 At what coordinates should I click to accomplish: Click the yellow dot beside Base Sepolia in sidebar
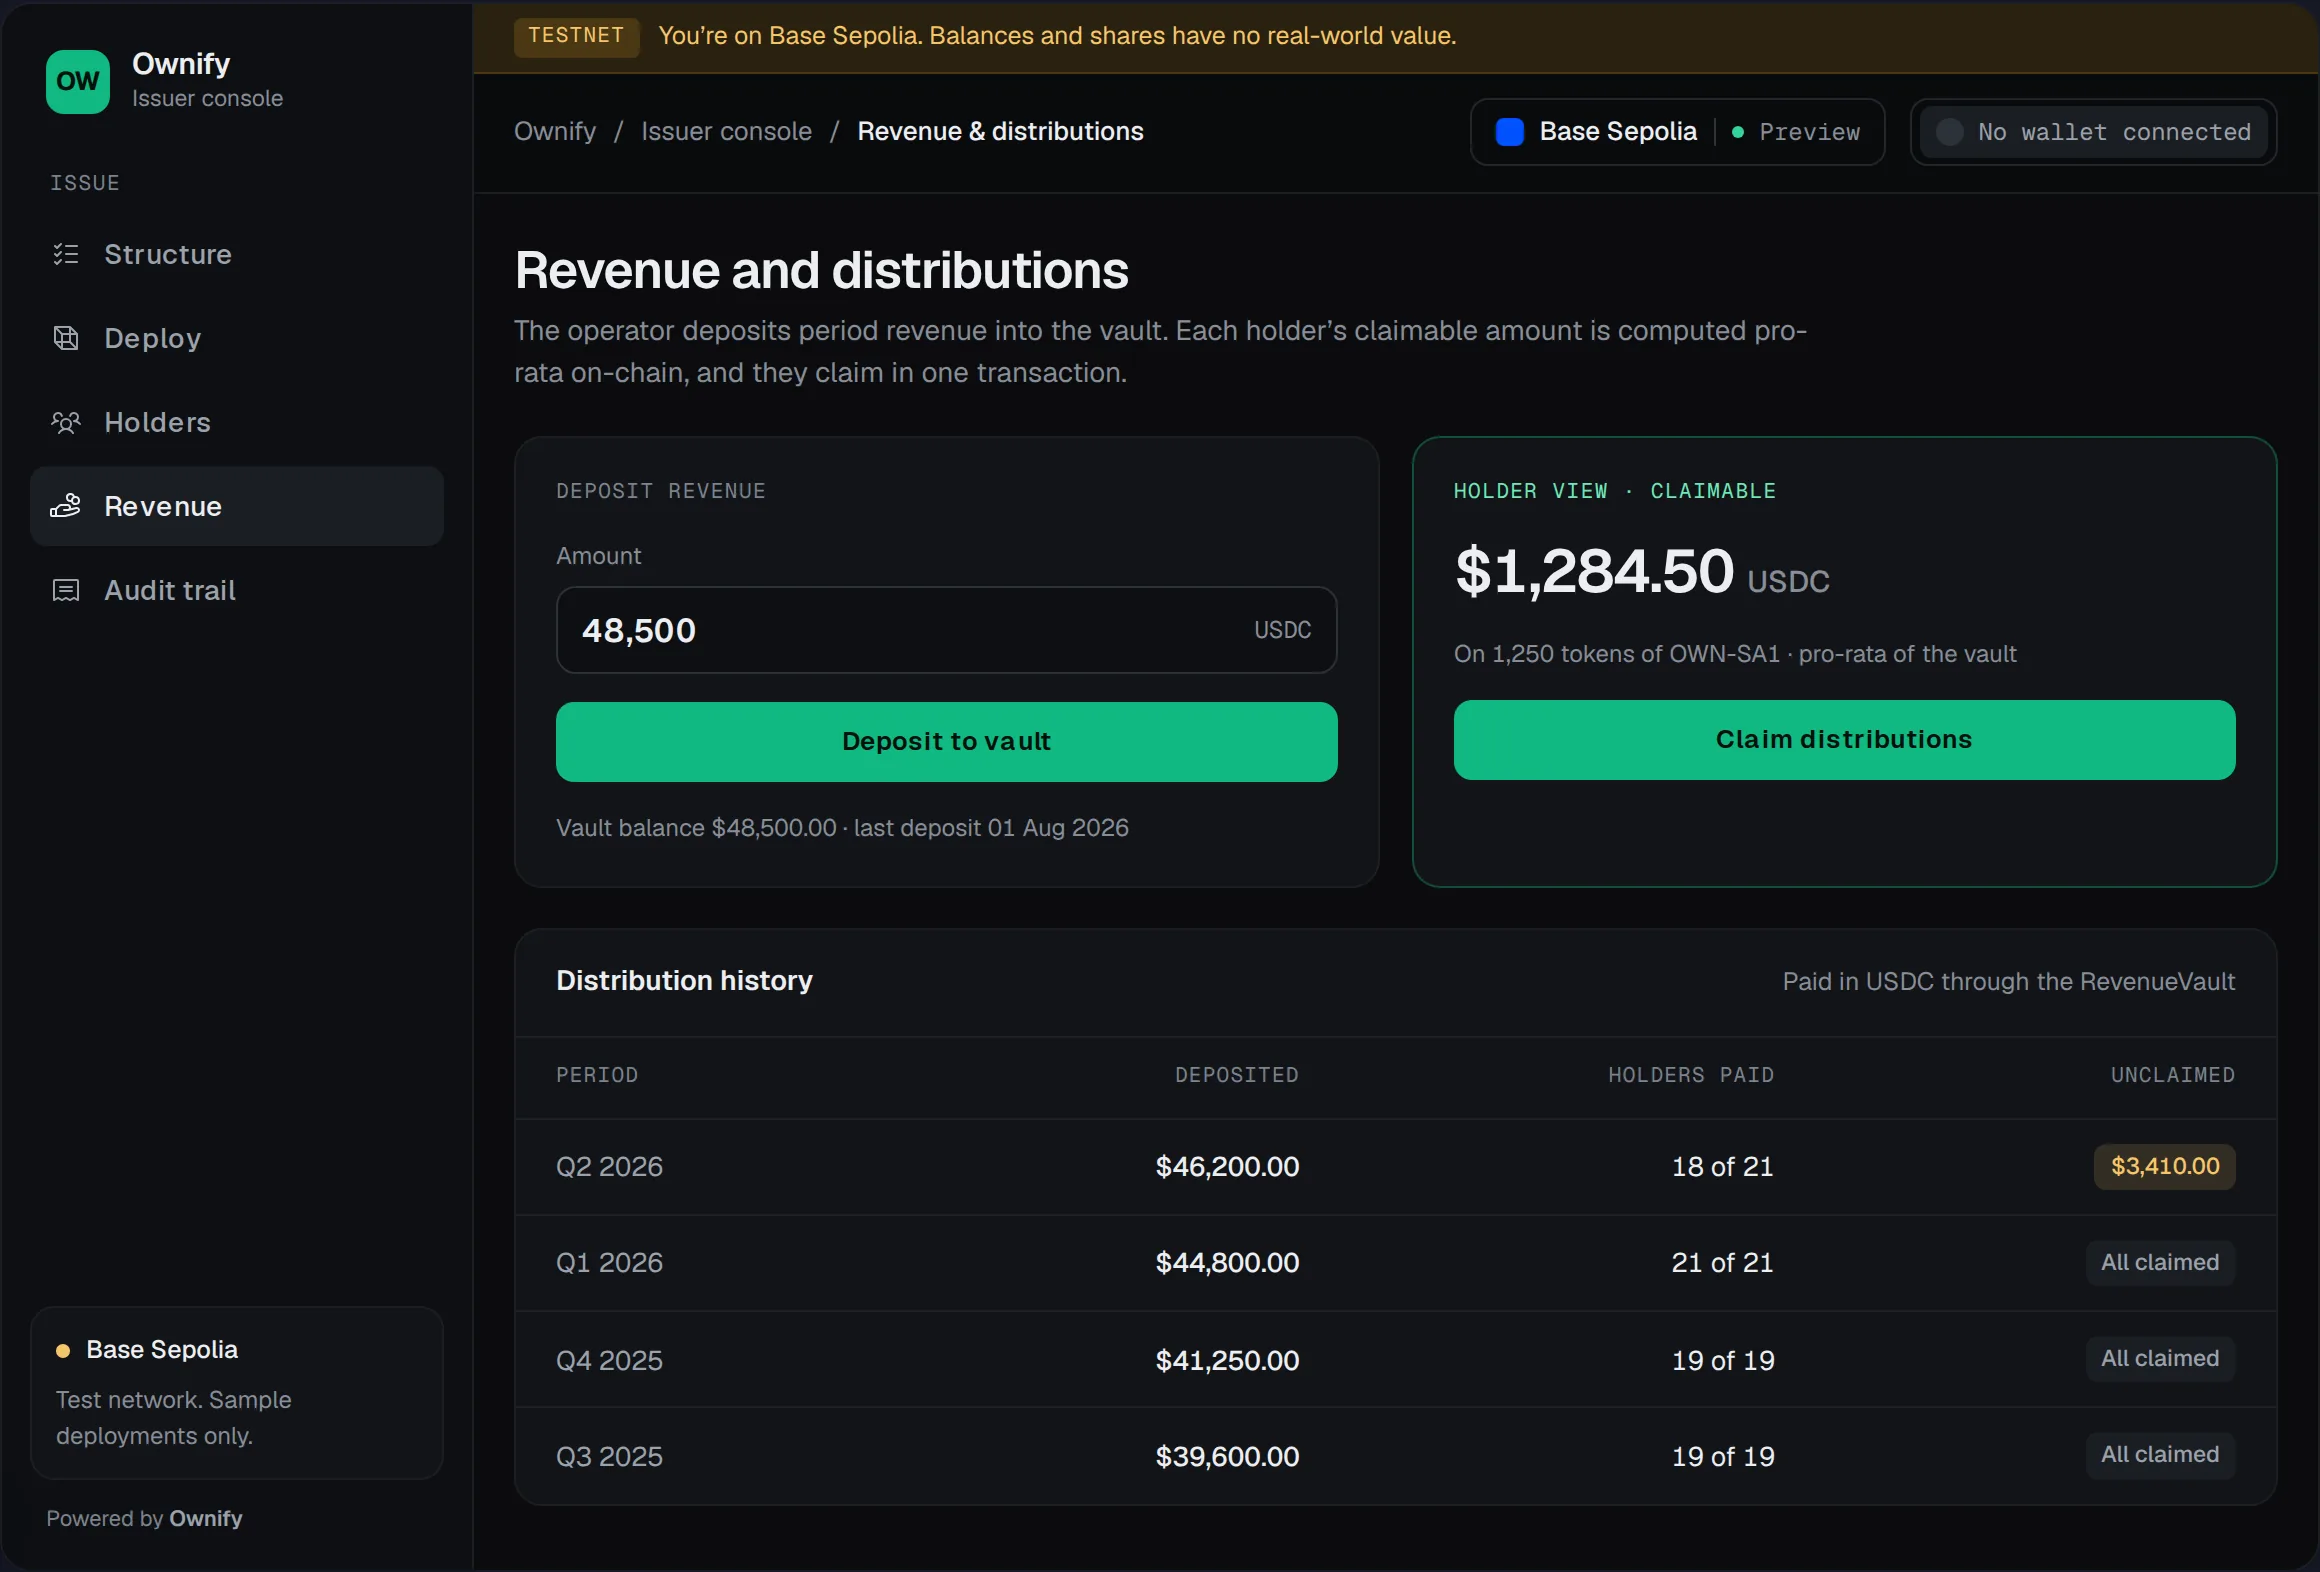click(x=63, y=1351)
